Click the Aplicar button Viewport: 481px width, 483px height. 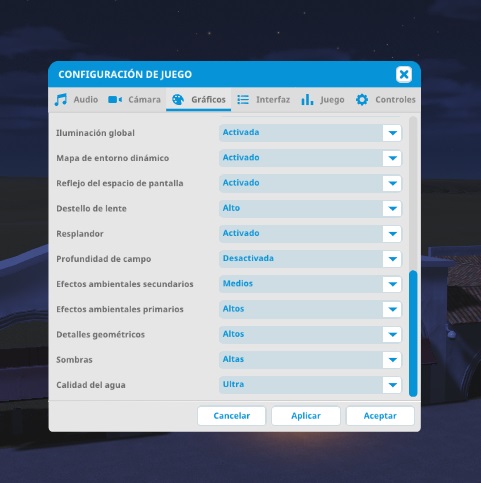(x=306, y=416)
